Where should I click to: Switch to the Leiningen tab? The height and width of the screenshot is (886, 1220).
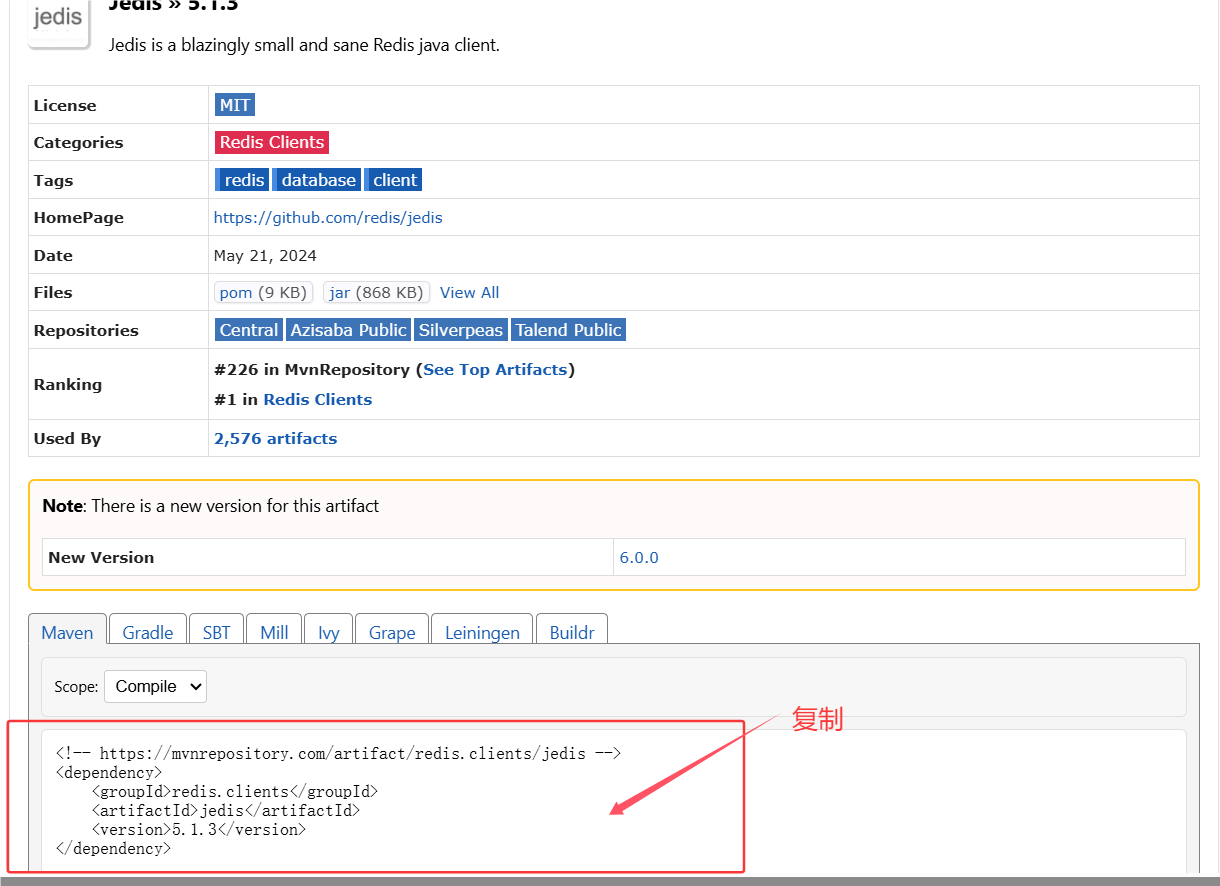482,632
